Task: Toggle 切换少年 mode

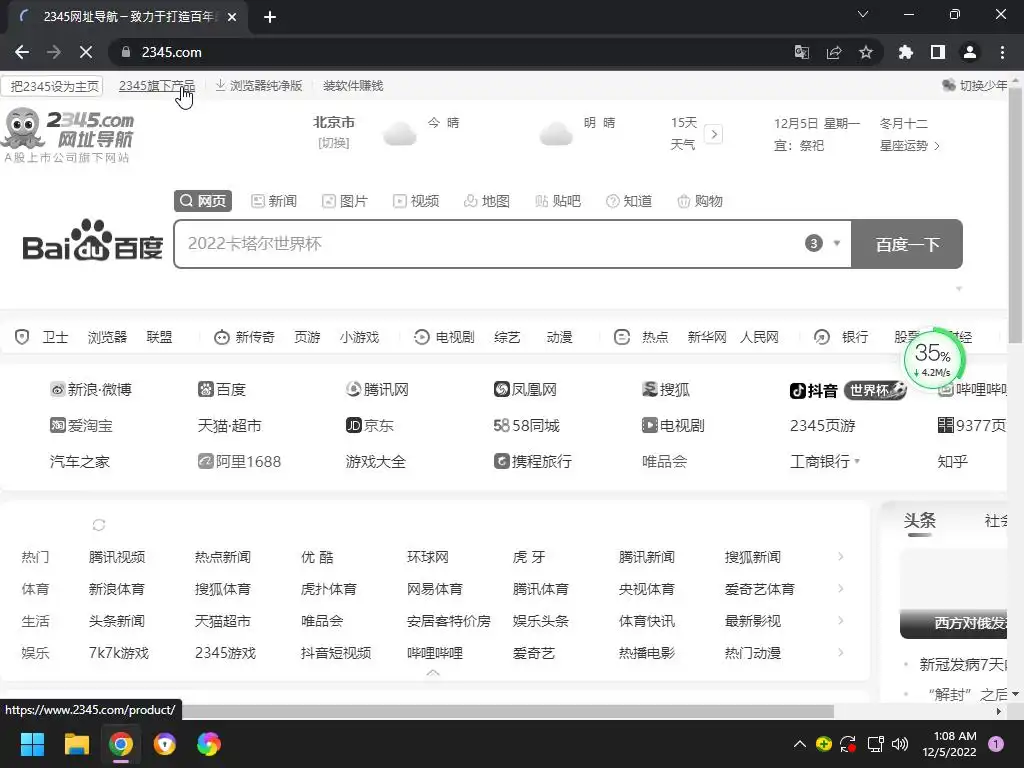Action: click(x=975, y=86)
